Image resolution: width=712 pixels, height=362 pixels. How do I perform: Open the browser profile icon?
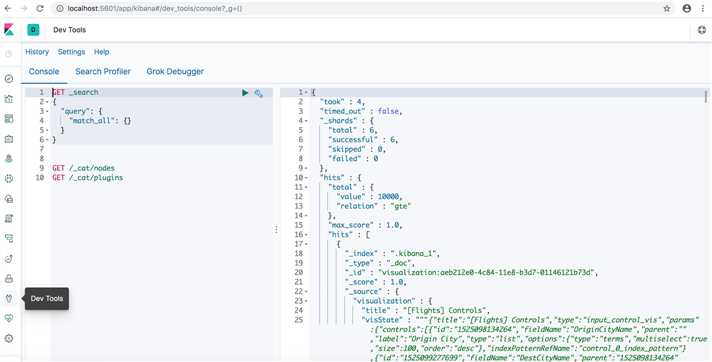(x=687, y=8)
